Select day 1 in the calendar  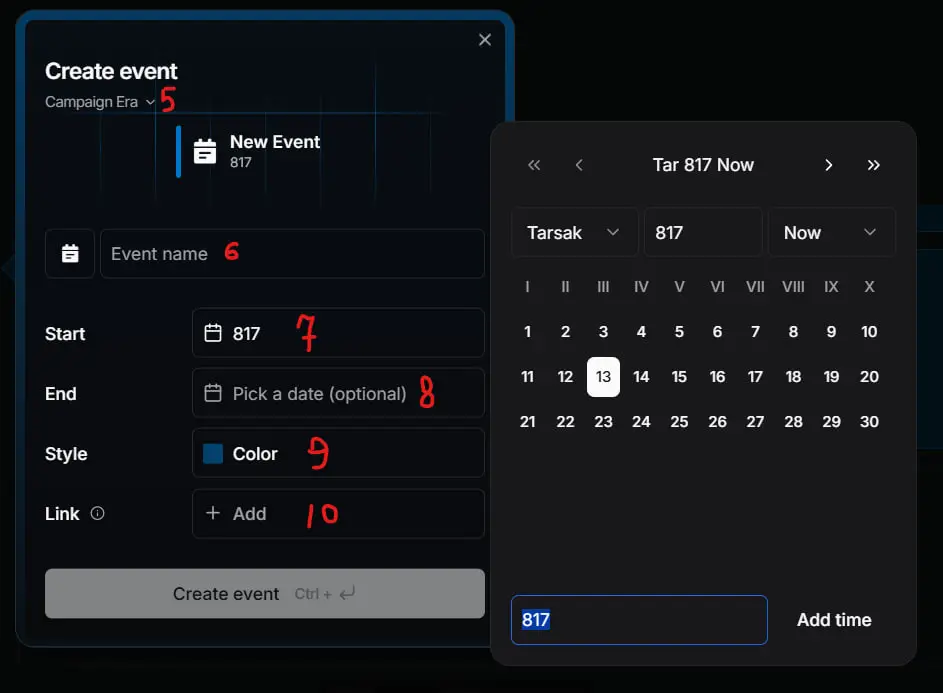coord(527,331)
